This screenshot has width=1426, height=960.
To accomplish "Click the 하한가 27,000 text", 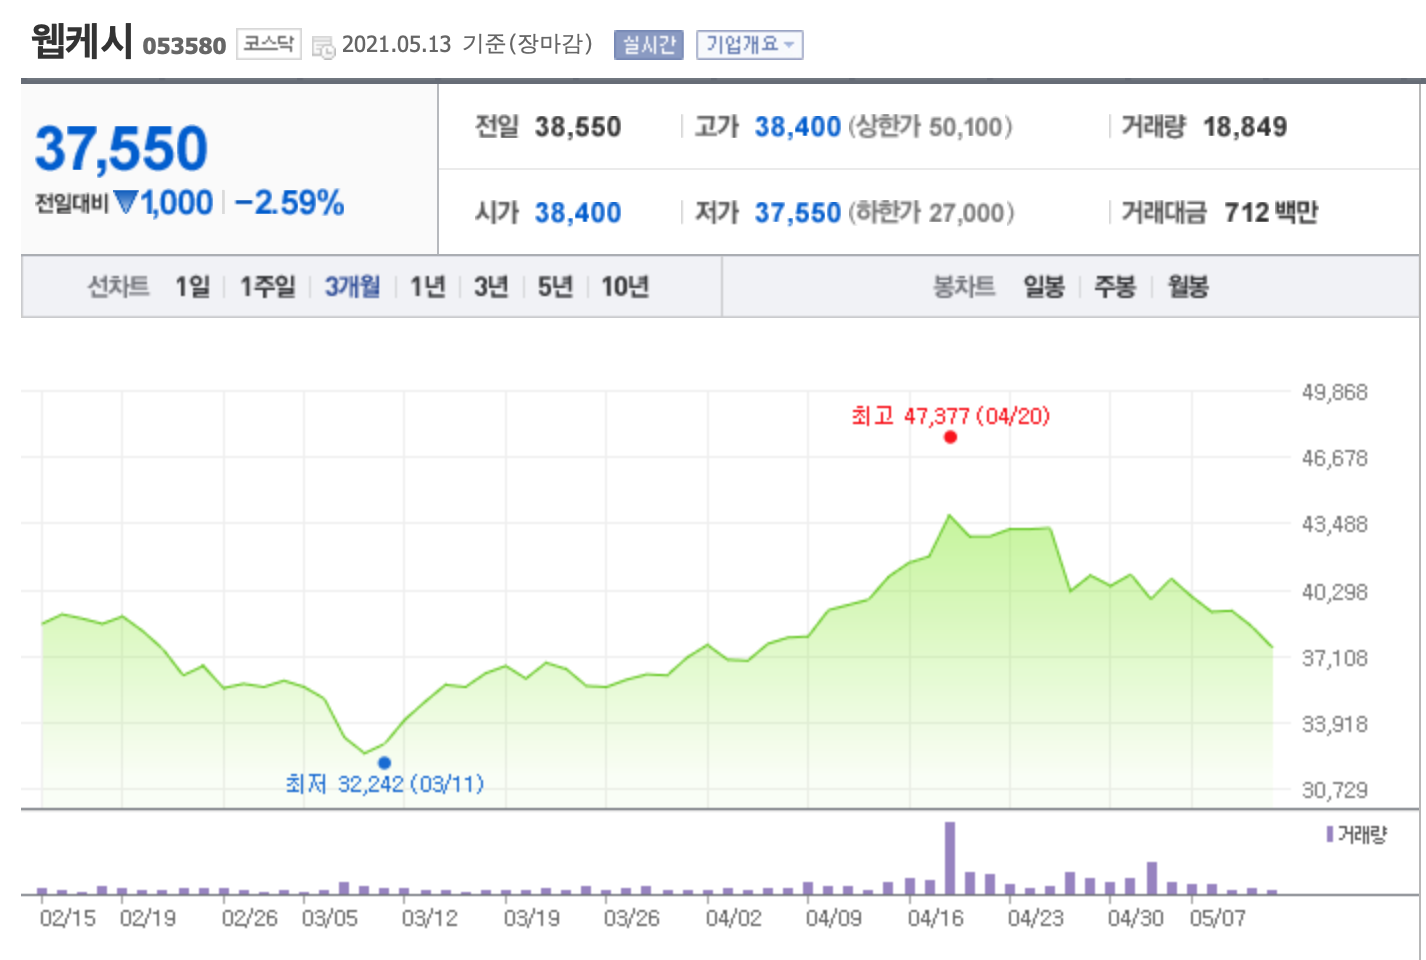I will pyautogui.click(x=931, y=213).
